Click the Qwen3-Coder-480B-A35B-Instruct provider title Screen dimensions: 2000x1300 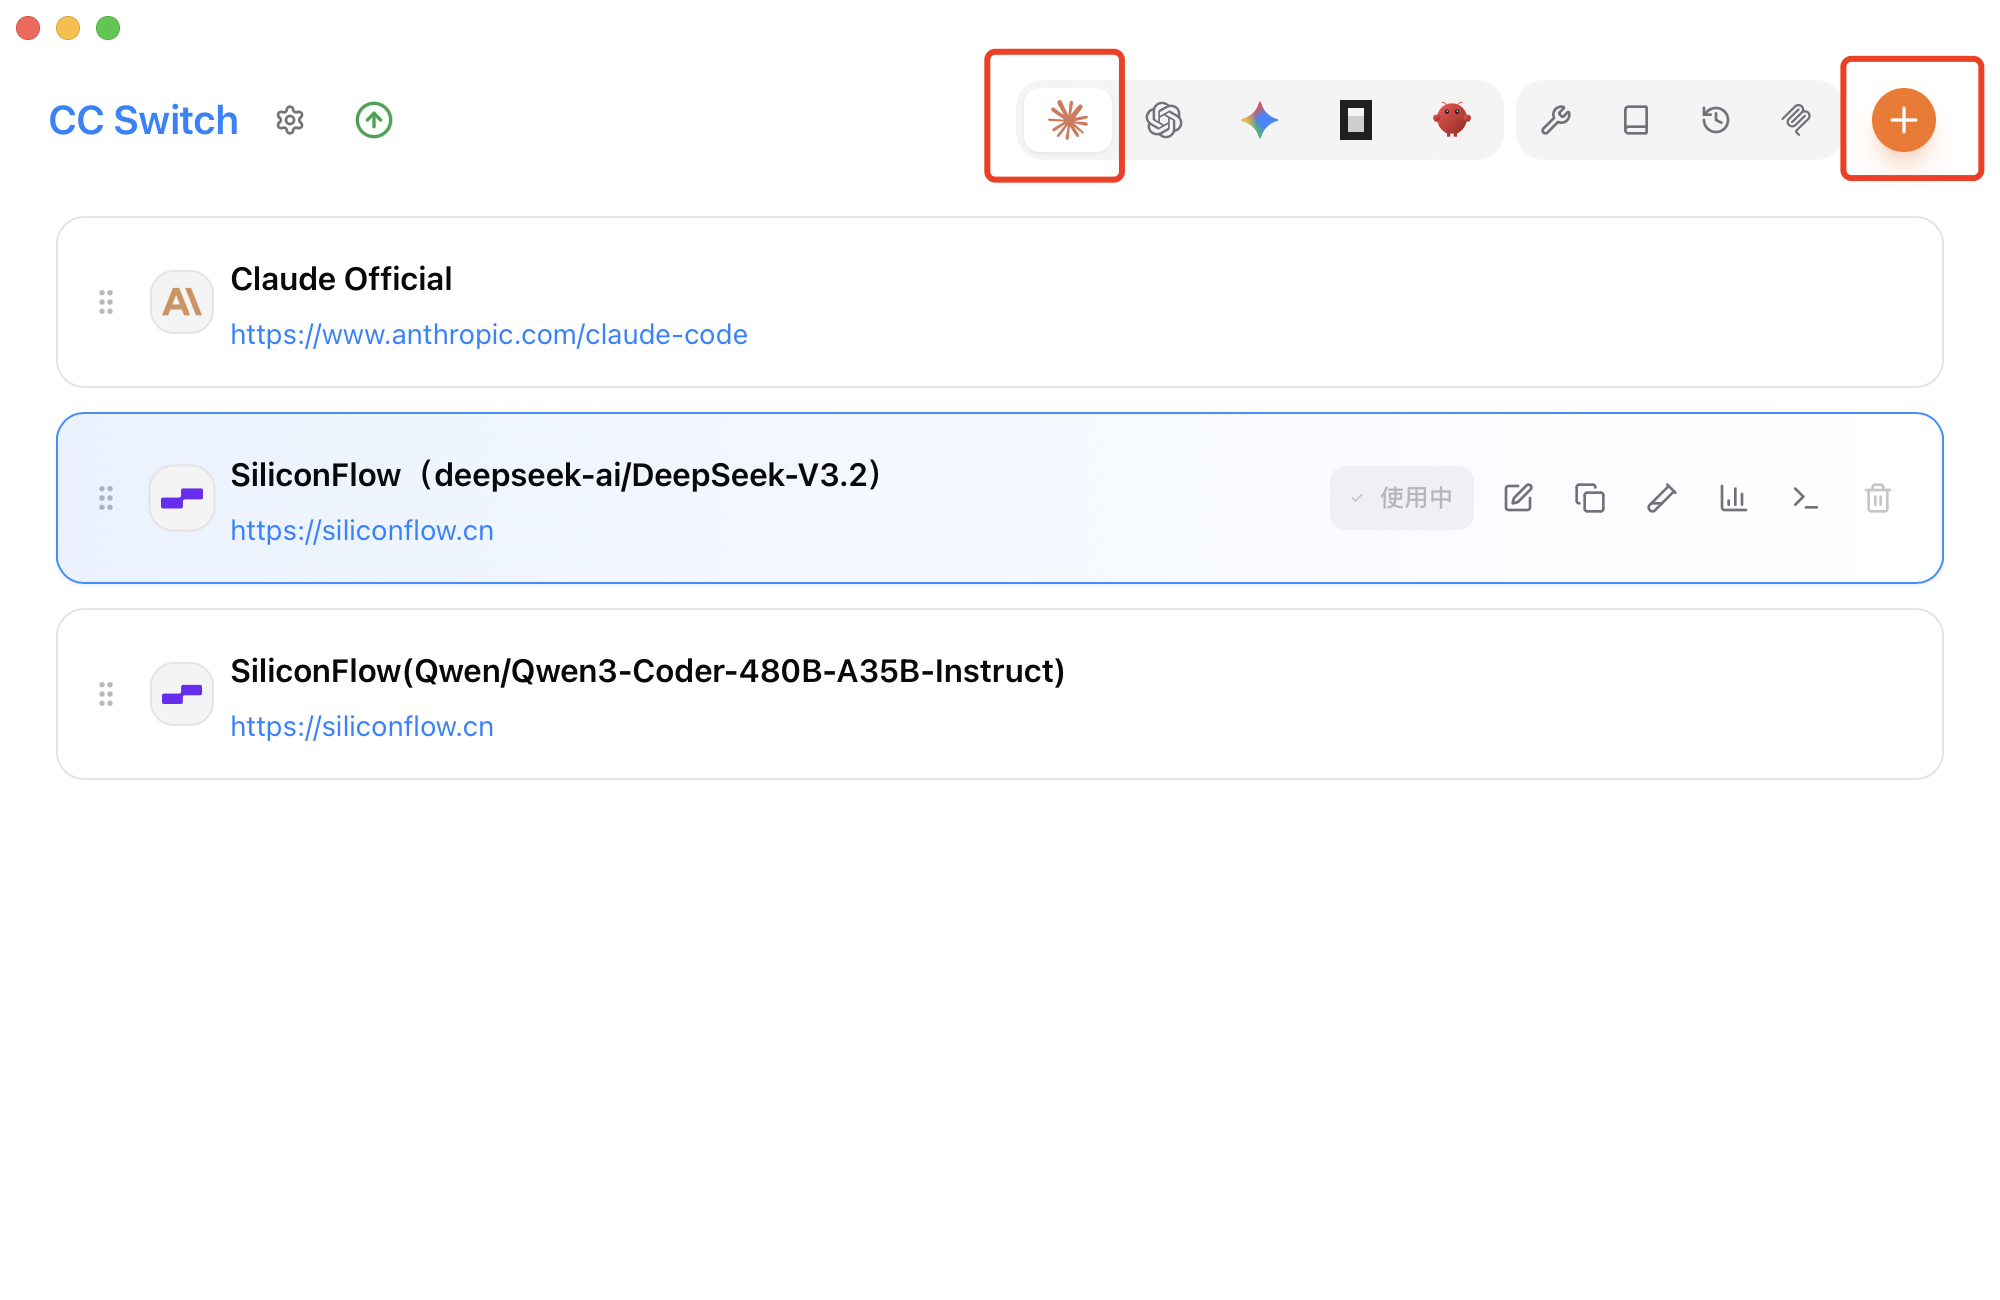648,671
